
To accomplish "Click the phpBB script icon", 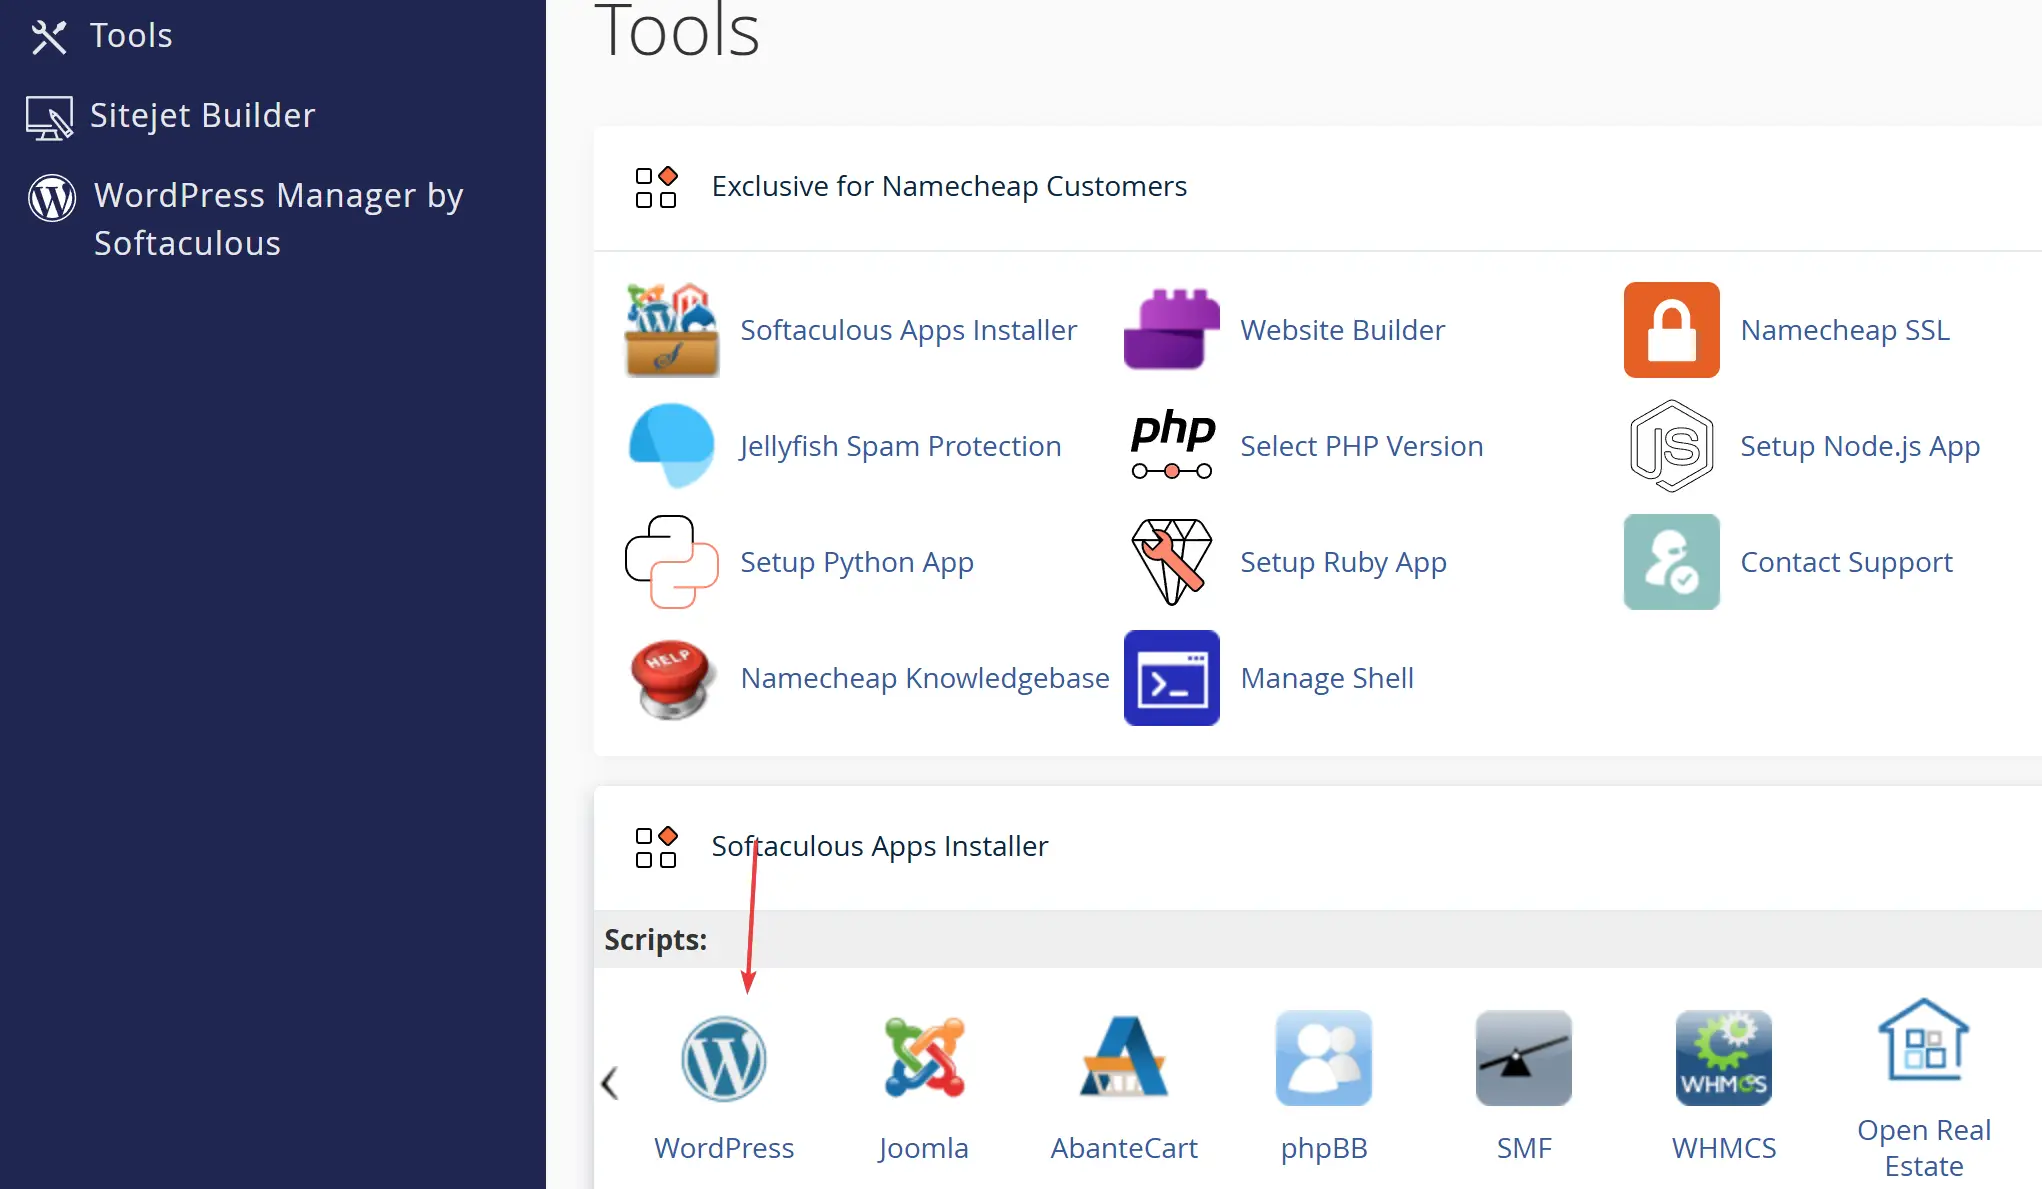I will click(1324, 1058).
